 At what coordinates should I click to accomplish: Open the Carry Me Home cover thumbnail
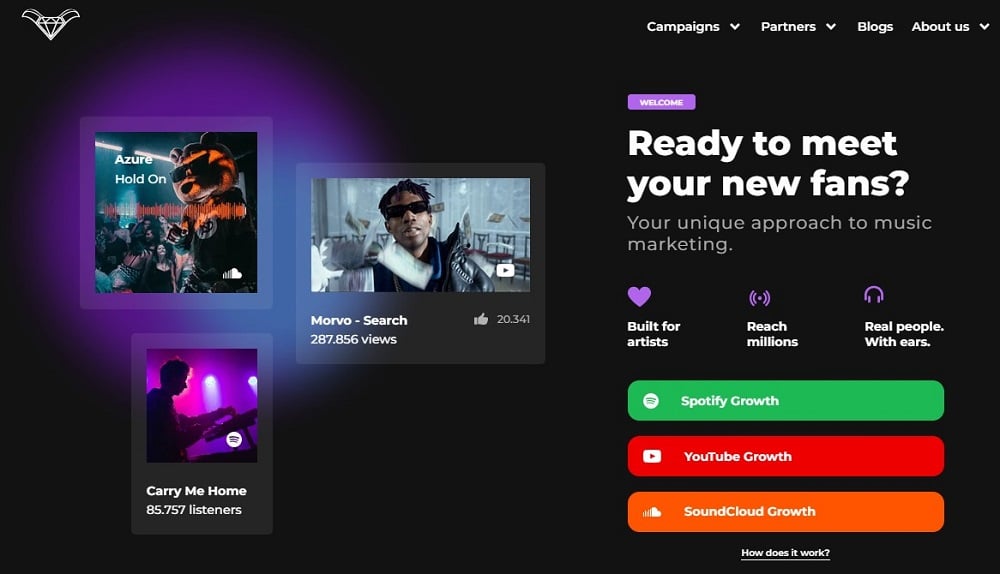click(x=202, y=405)
